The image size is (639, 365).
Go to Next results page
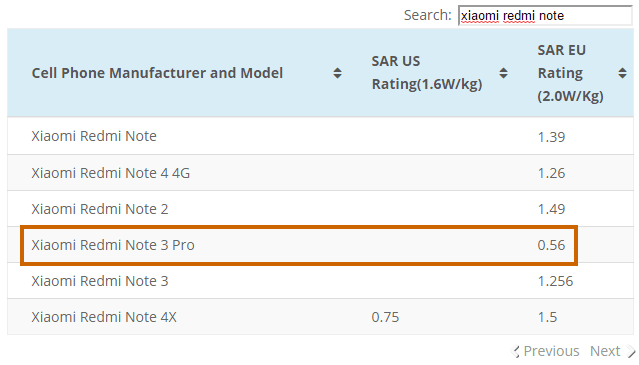click(x=613, y=351)
